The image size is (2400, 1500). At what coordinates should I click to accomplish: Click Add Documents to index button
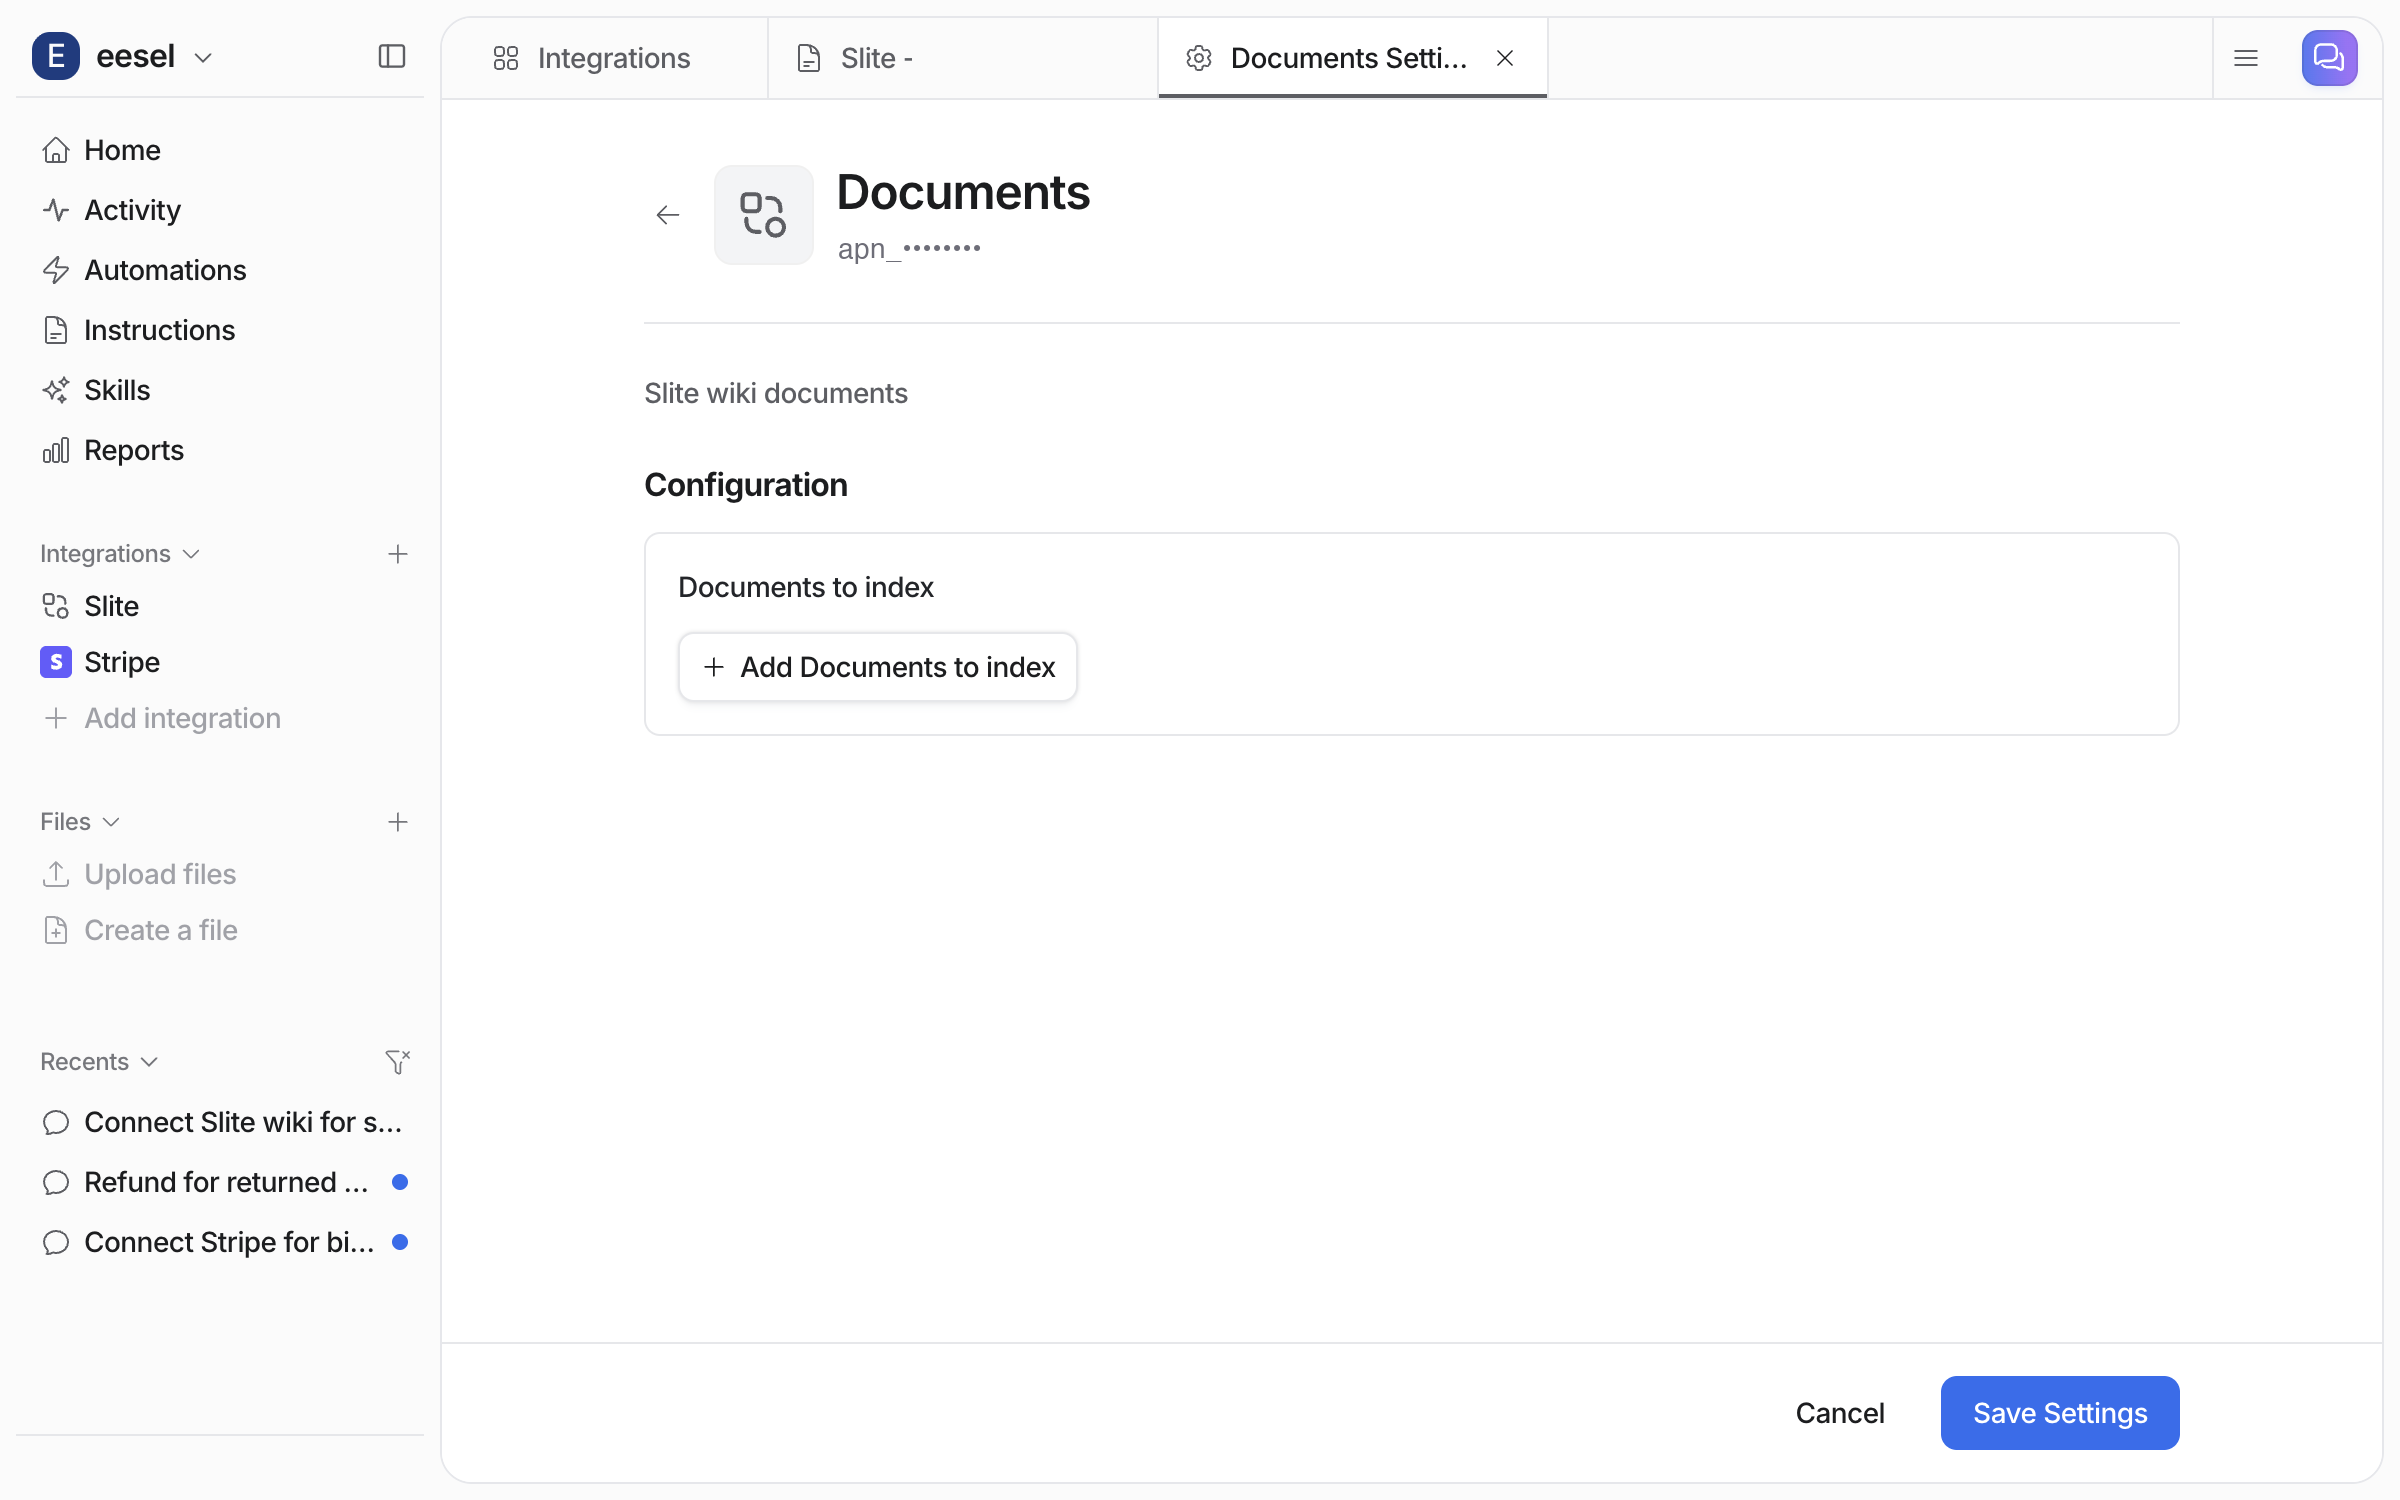[x=878, y=667]
